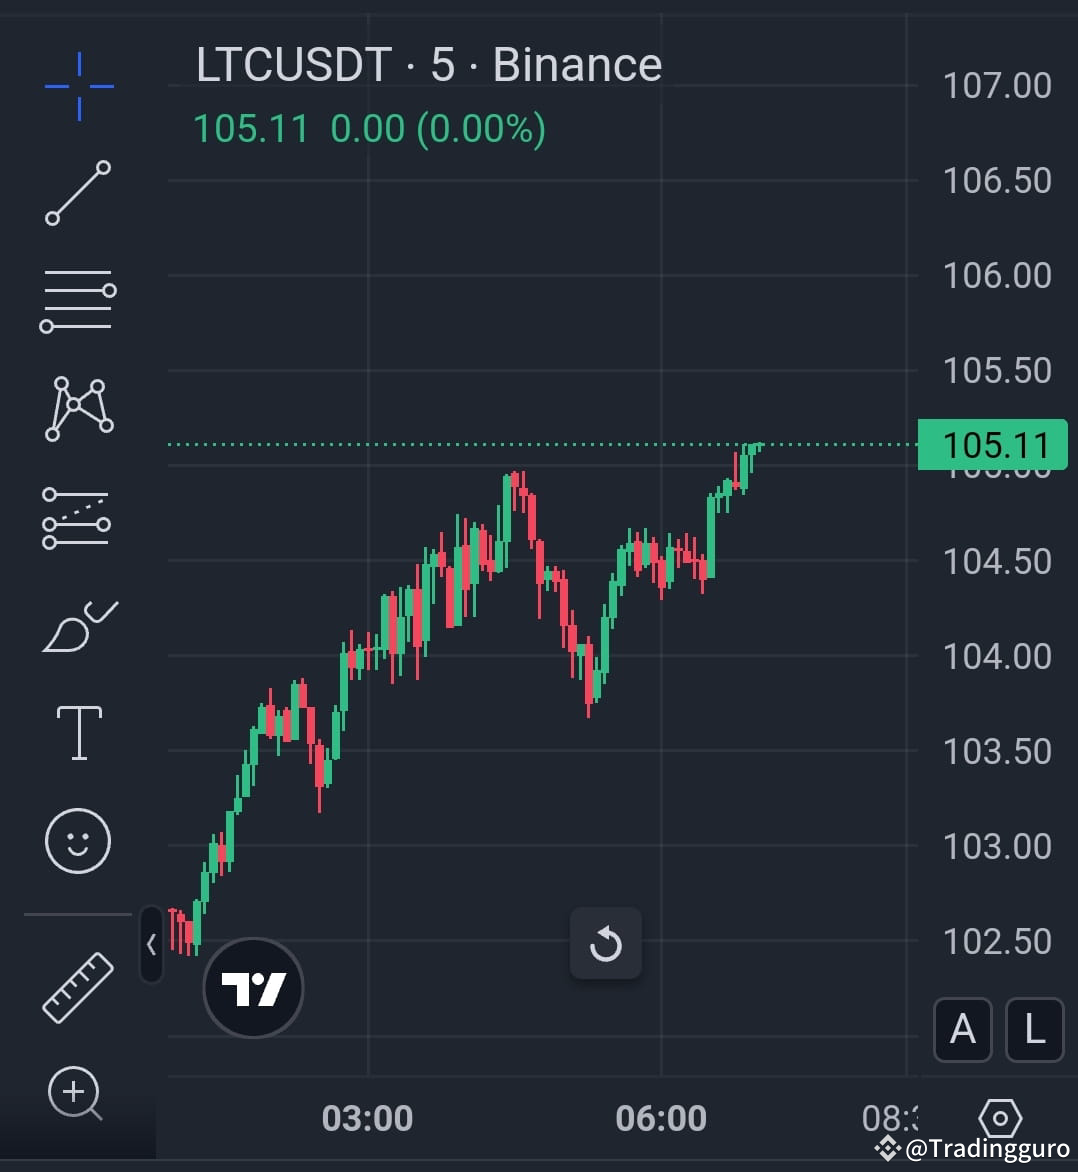Select the Text annotation tool

pos(78,732)
